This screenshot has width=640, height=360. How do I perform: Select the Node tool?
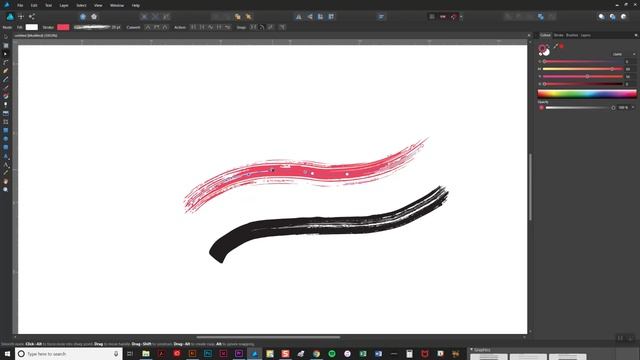point(5,54)
